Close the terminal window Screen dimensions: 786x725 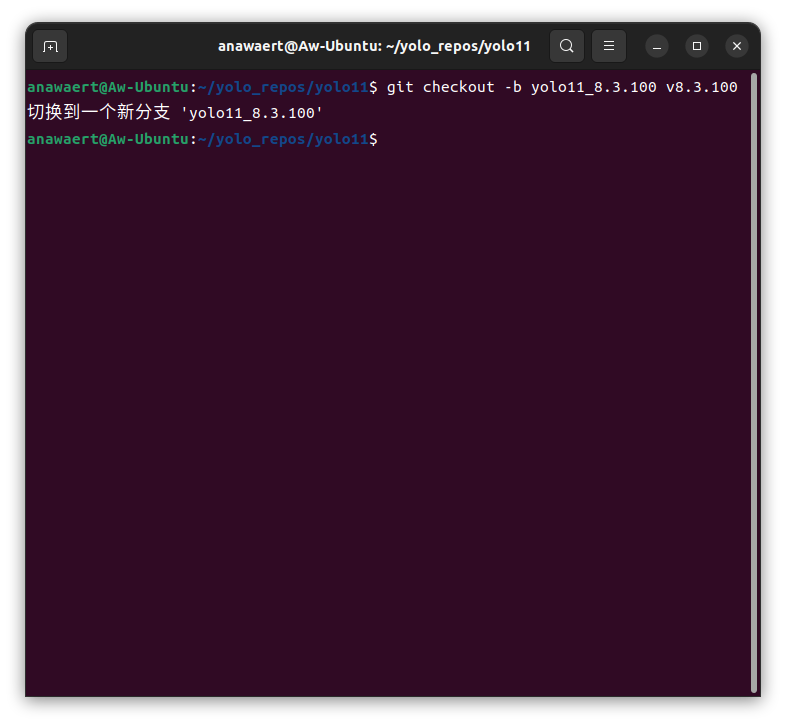click(736, 46)
